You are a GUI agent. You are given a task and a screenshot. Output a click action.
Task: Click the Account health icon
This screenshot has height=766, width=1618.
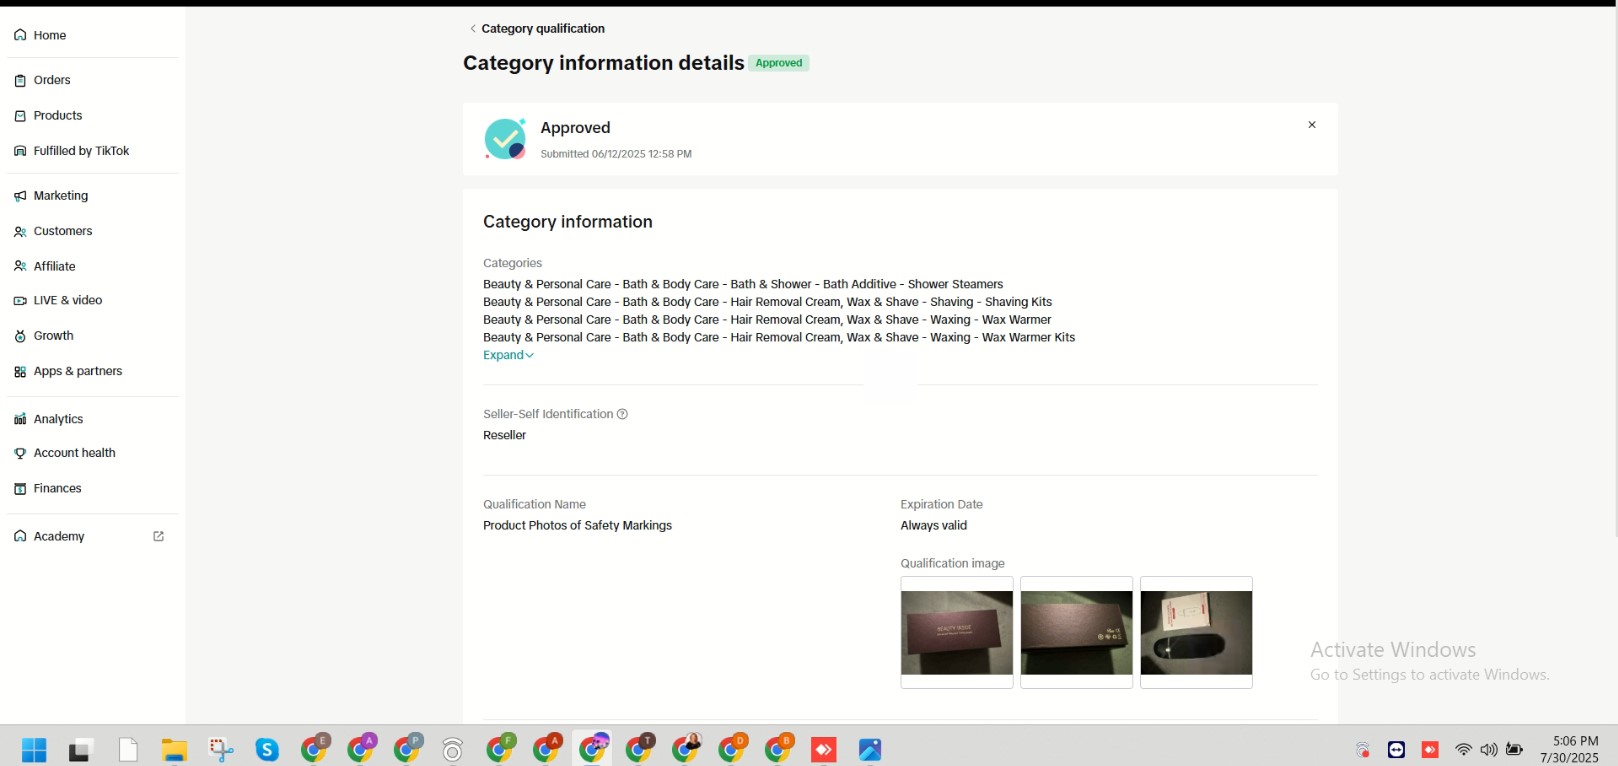[20, 453]
